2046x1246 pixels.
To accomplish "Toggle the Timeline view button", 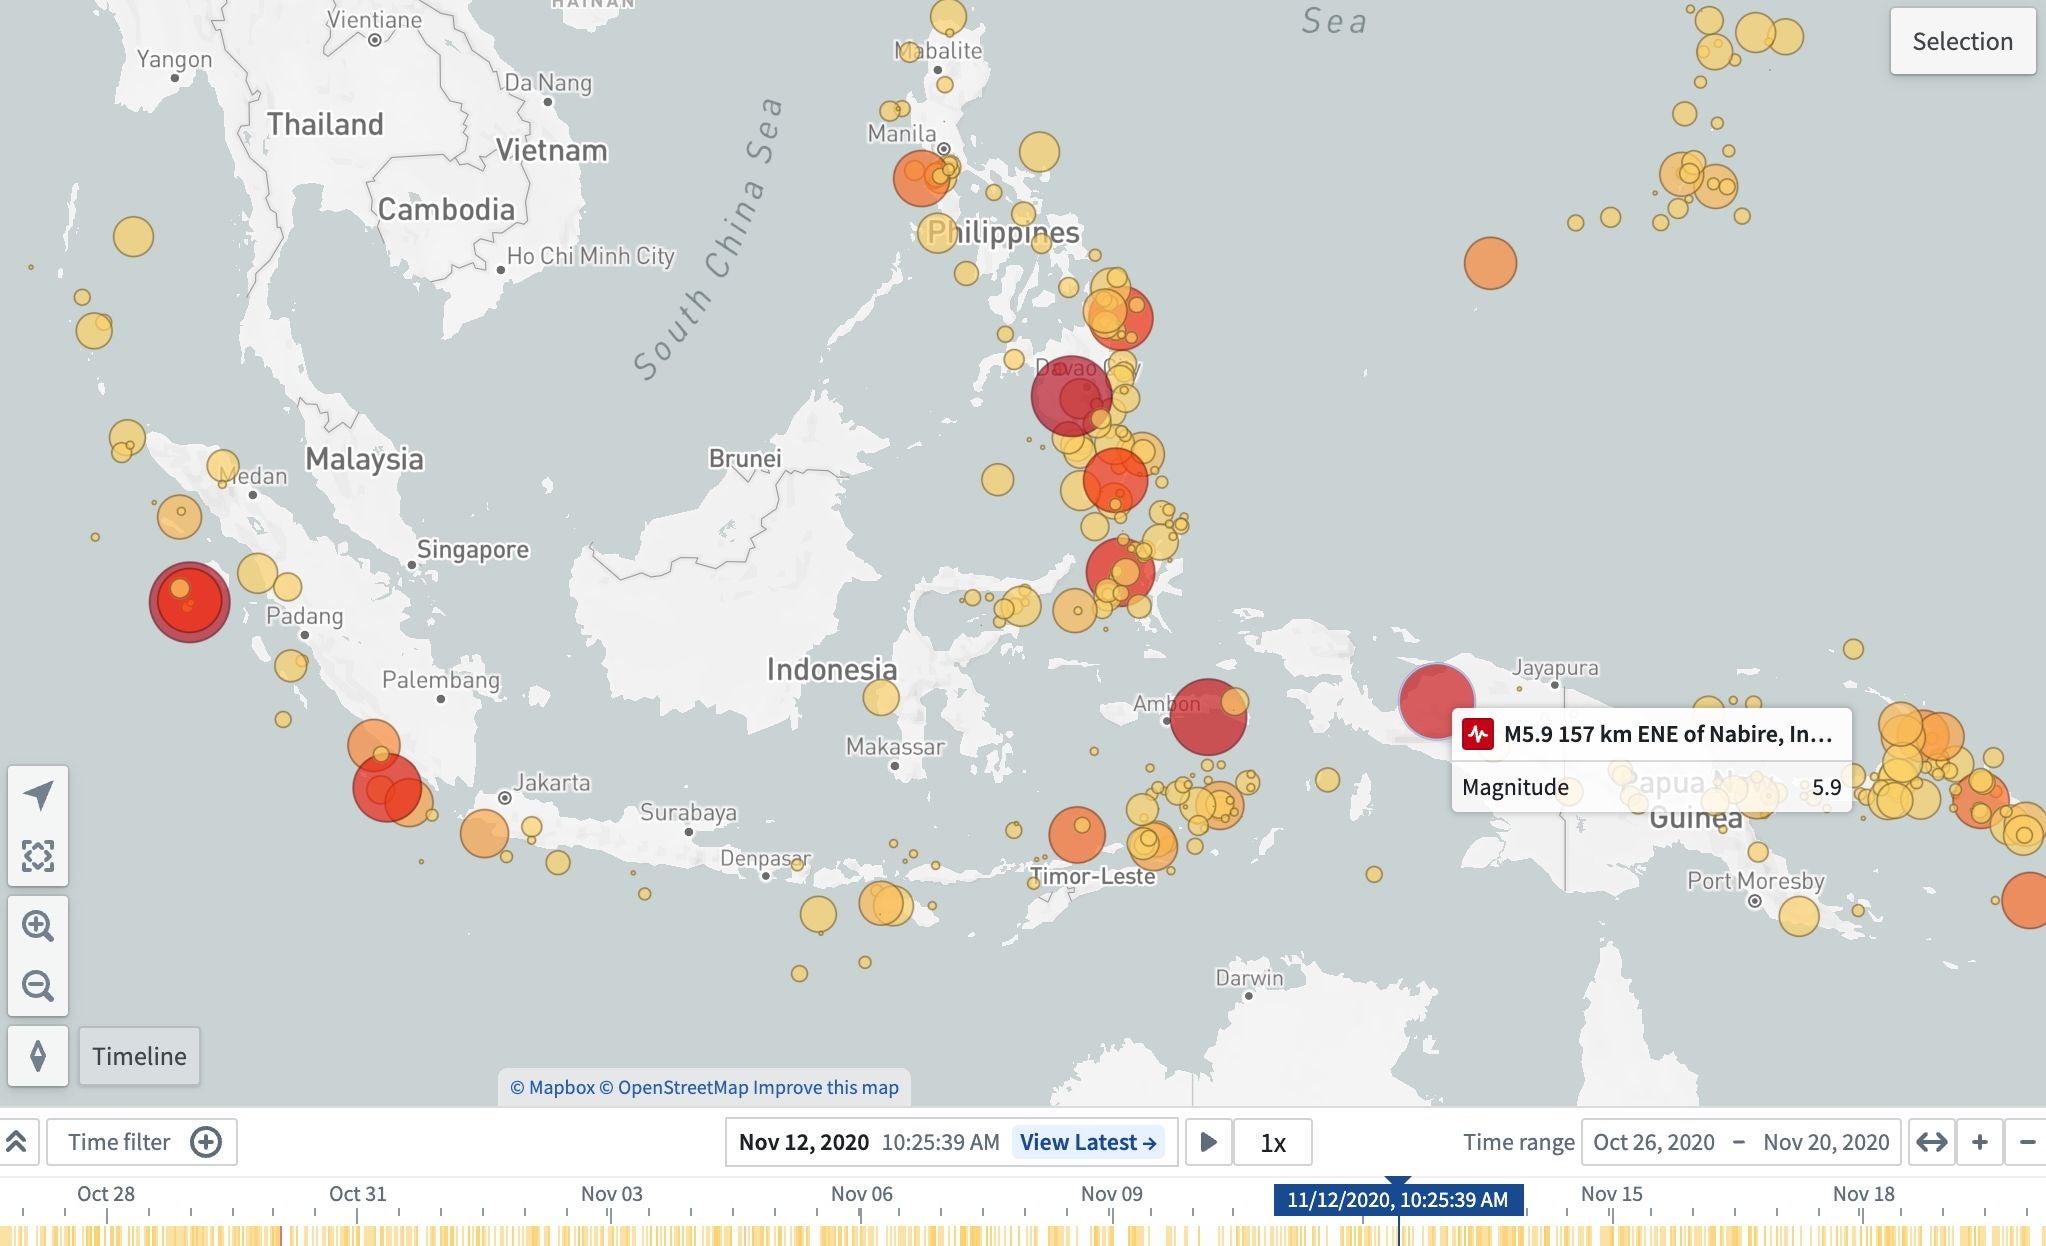I will pos(139,1055).
